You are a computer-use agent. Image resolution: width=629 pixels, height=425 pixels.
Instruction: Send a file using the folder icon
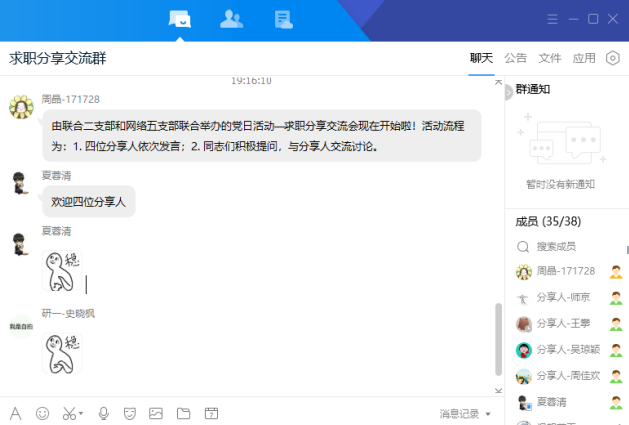point(183,413)
